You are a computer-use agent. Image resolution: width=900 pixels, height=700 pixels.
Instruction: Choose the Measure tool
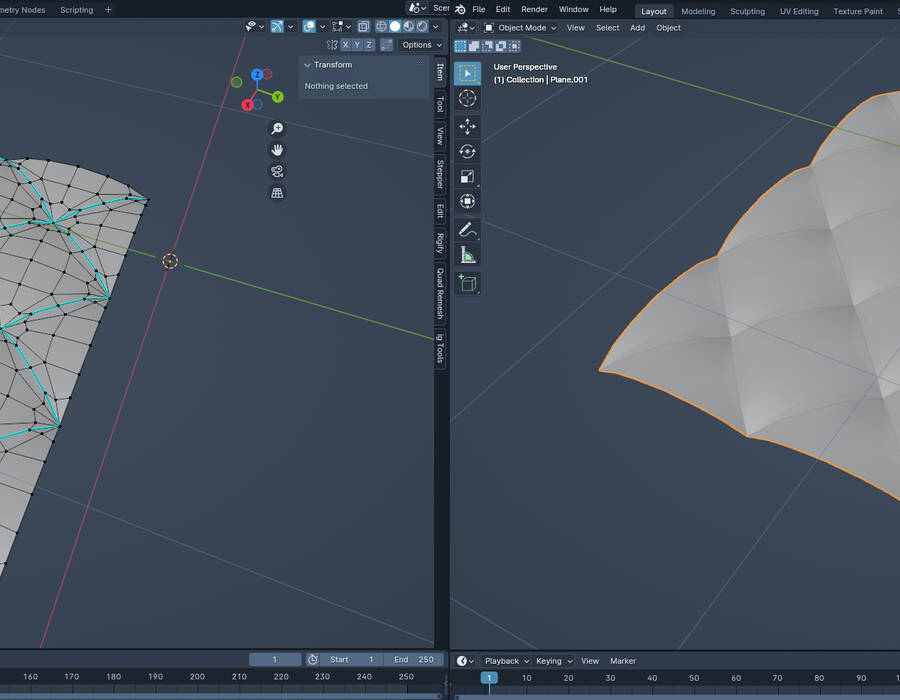[467, 255]
